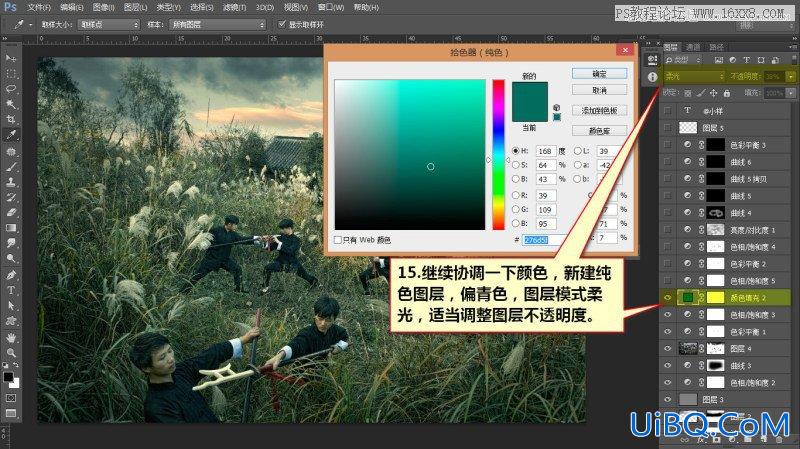Screen dimensions: 800x449
Task: Open the layer blend mode 柔光 dropdown
Action: tap(694, 77)
